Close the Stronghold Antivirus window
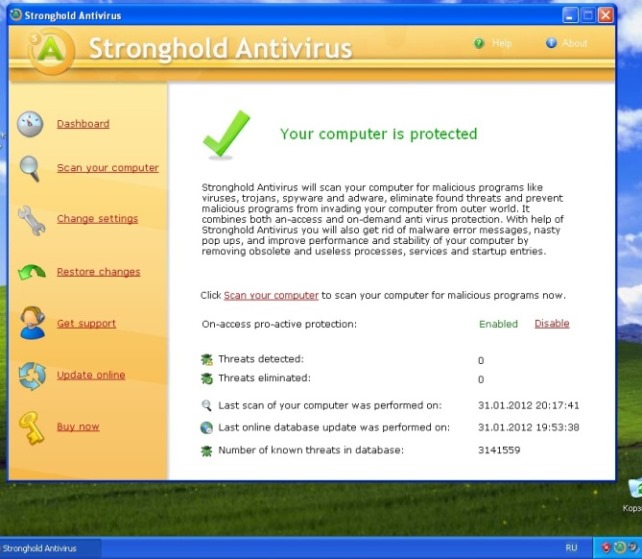 tap(606, 16)
